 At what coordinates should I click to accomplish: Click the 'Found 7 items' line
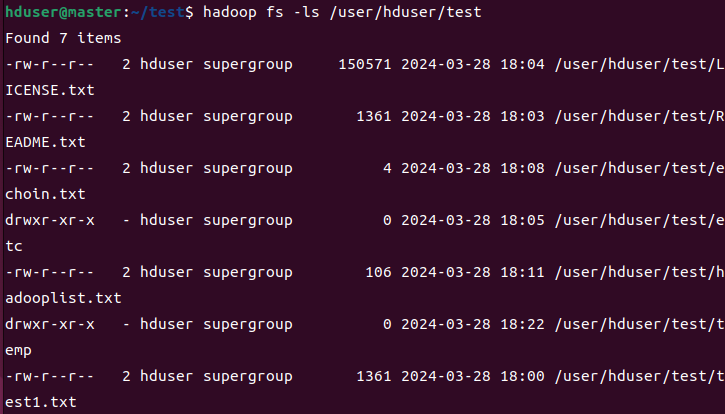click(63, 38)
